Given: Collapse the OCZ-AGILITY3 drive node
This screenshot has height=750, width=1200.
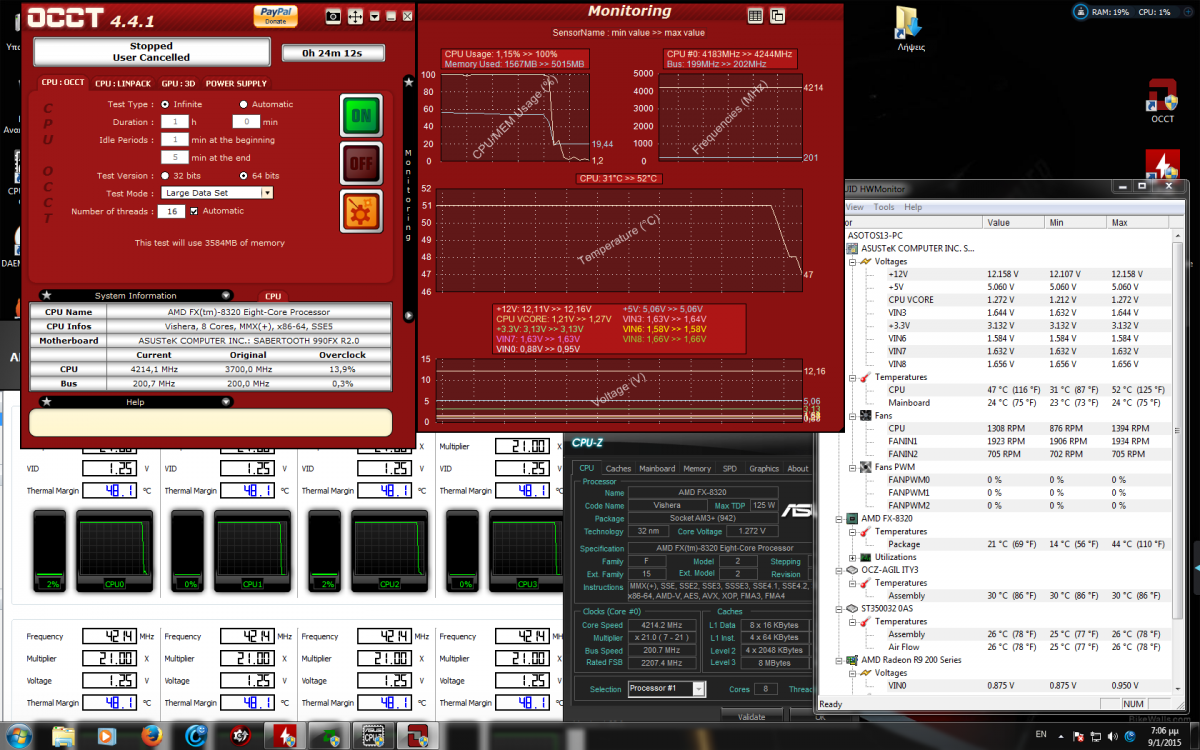Looking at the screenshot, I should coord(838,570).
